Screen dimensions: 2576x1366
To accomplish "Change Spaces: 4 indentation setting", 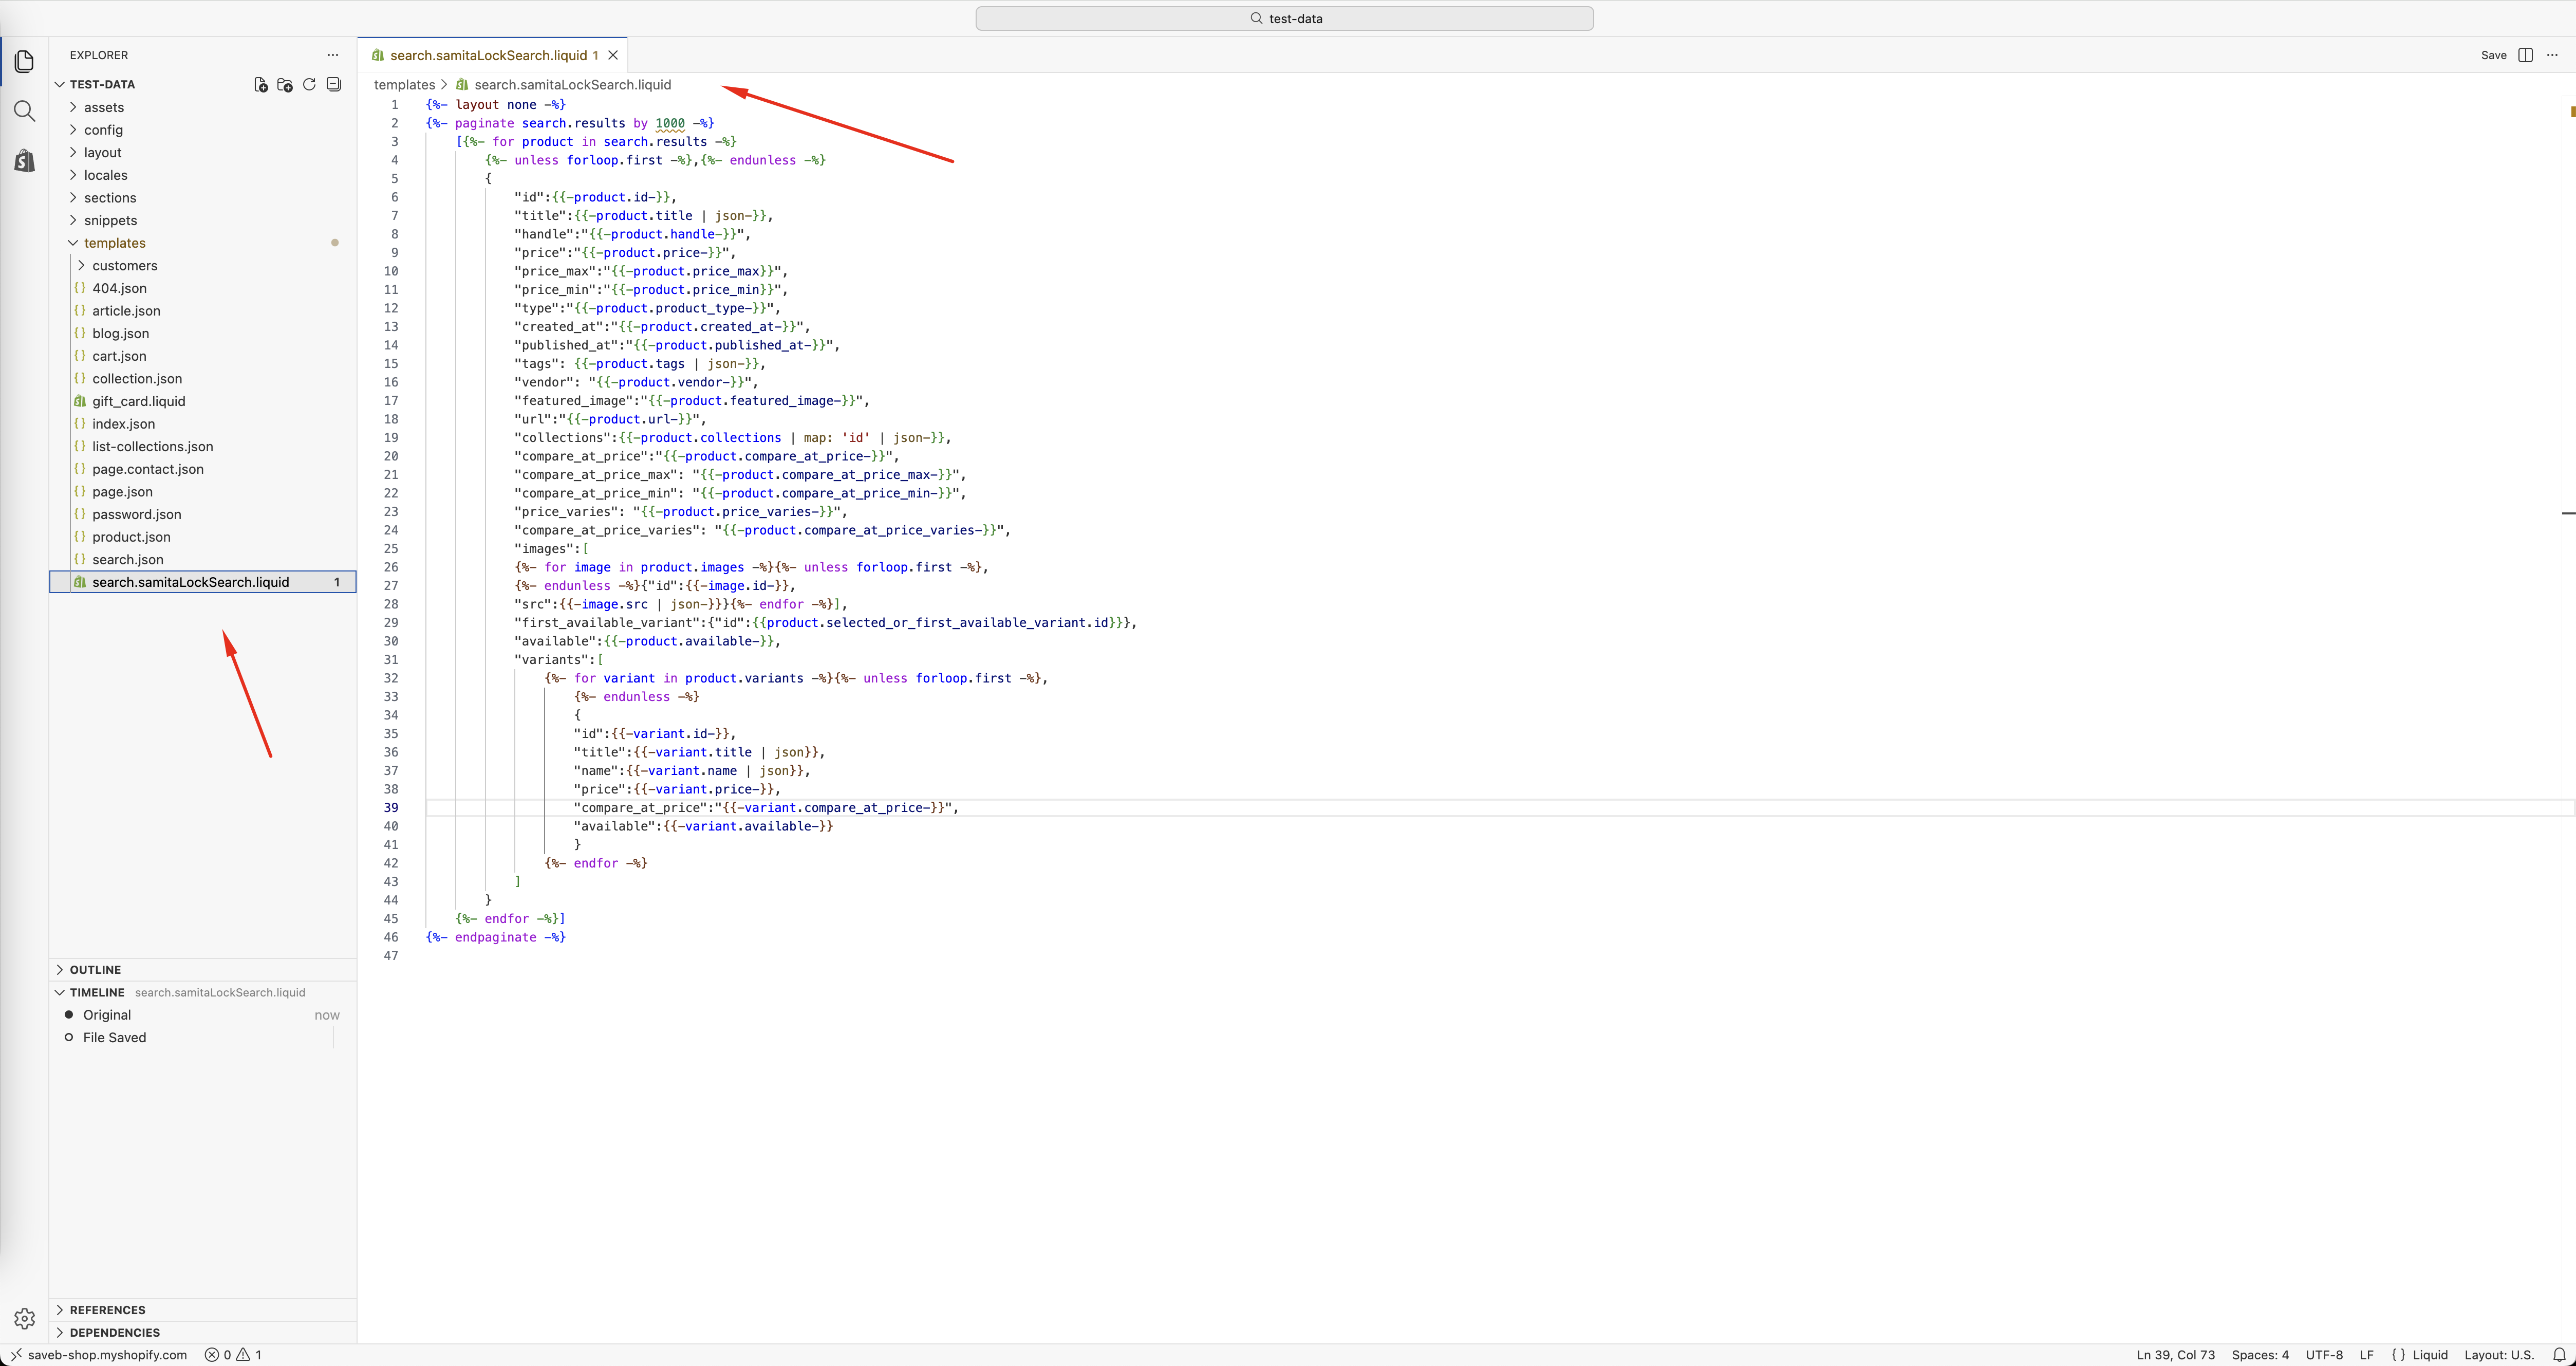I will point(2260,1355).
